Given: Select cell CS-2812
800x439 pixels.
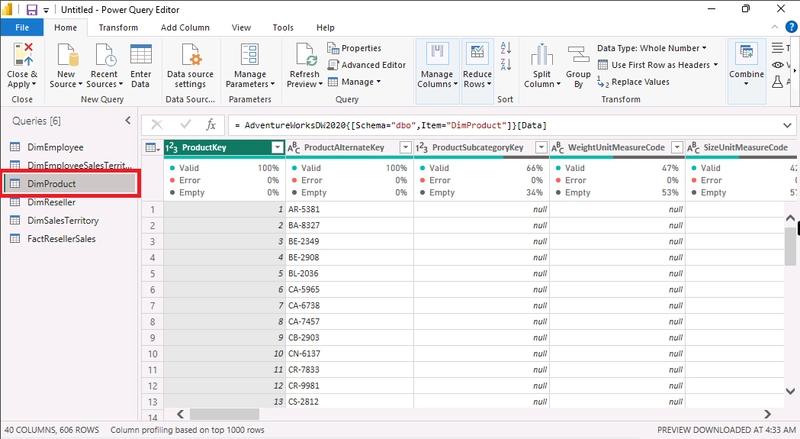Looking at the screenshot, I should coord(349,402).
